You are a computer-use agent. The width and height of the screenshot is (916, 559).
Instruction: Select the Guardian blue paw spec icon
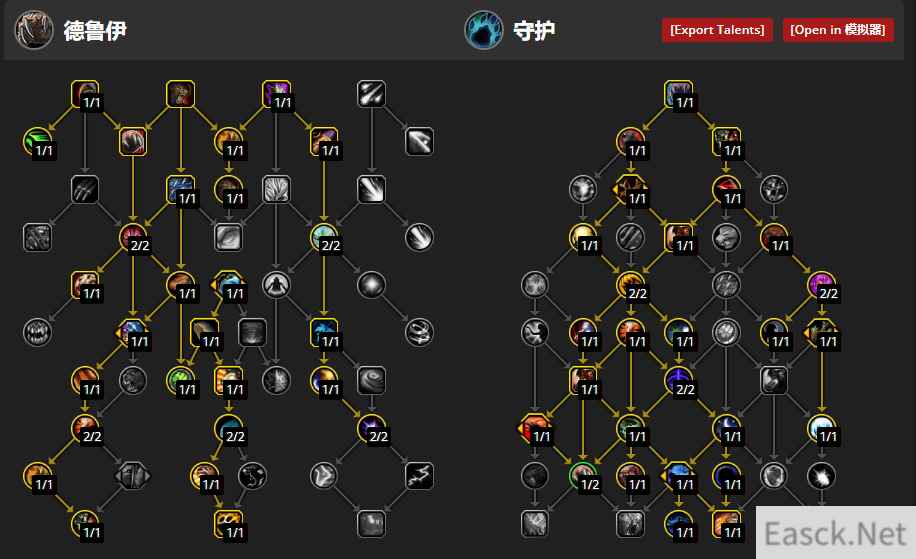coord(484,30)
